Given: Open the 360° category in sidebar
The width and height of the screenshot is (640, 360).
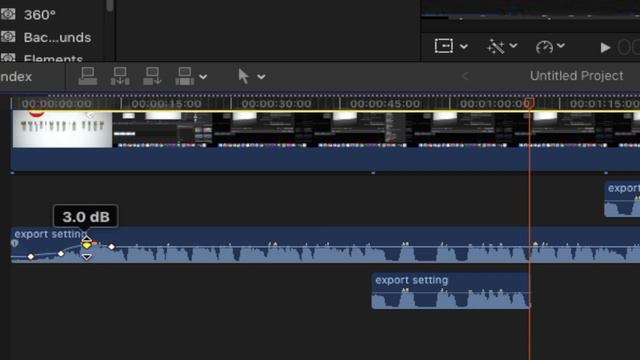Looking at the screenshot, I should tap(40, 15).
